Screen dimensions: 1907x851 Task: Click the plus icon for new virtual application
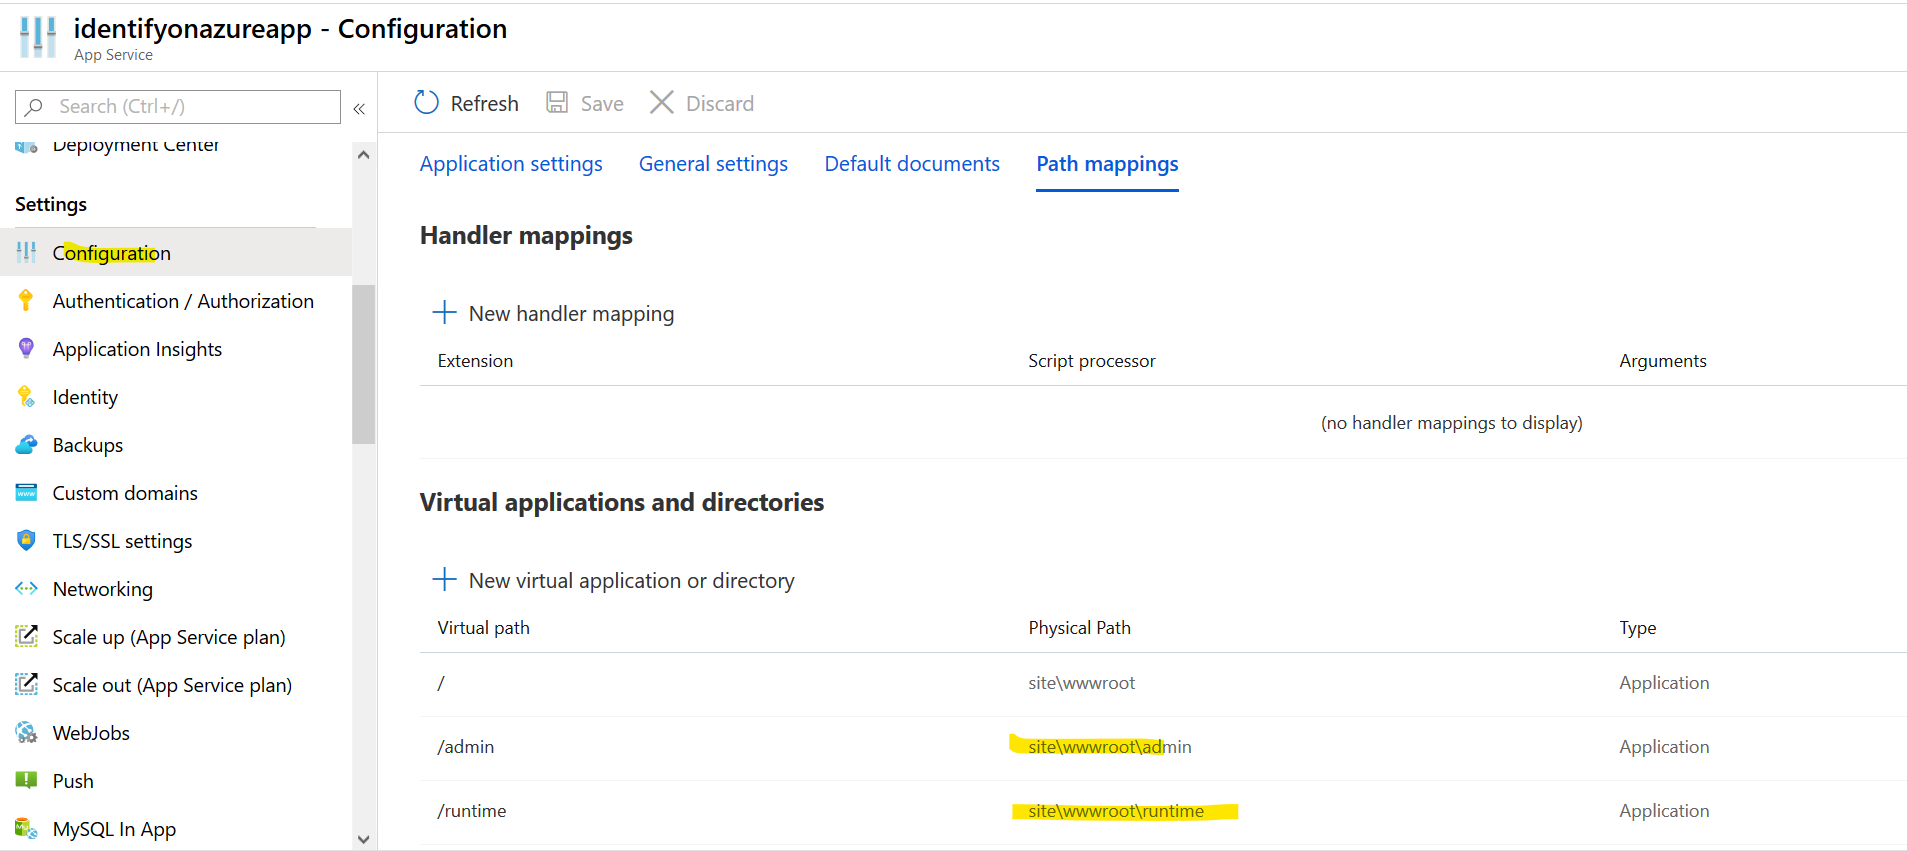pos(444,579)
